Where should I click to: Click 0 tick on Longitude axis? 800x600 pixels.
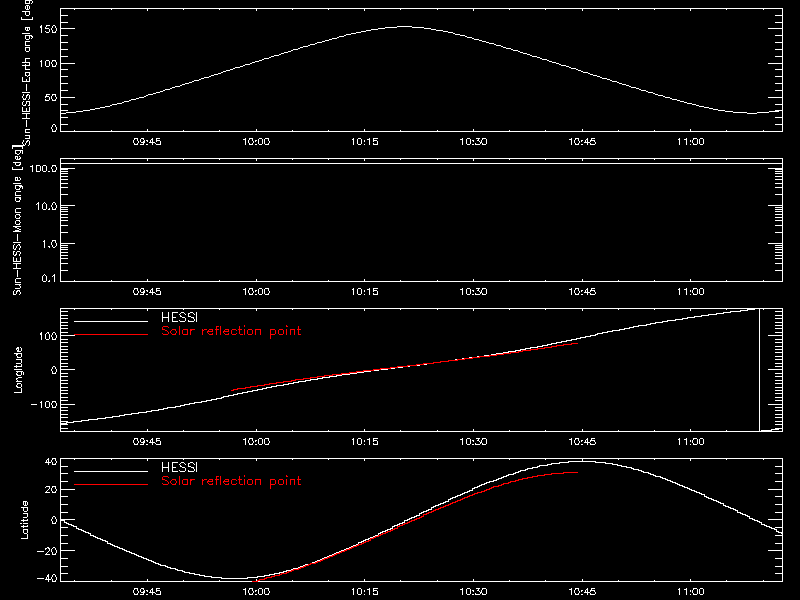[55, 370]
